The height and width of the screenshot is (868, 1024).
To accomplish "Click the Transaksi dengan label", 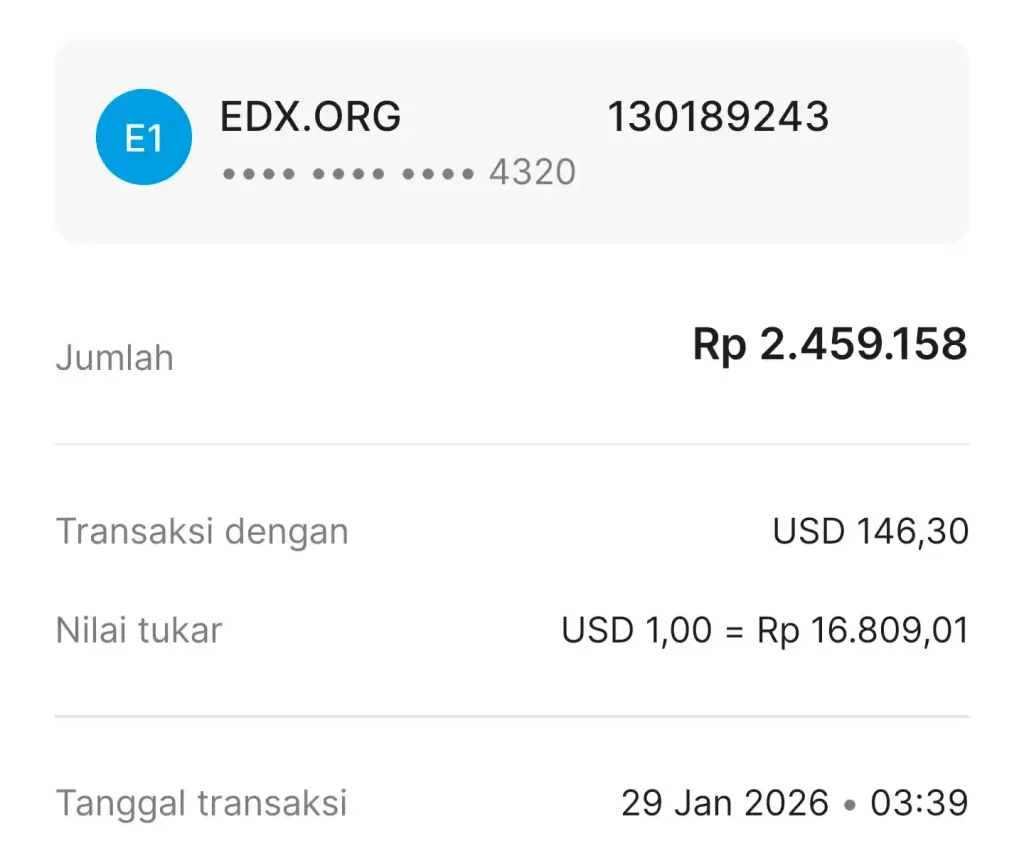I will tap(202, 531).
